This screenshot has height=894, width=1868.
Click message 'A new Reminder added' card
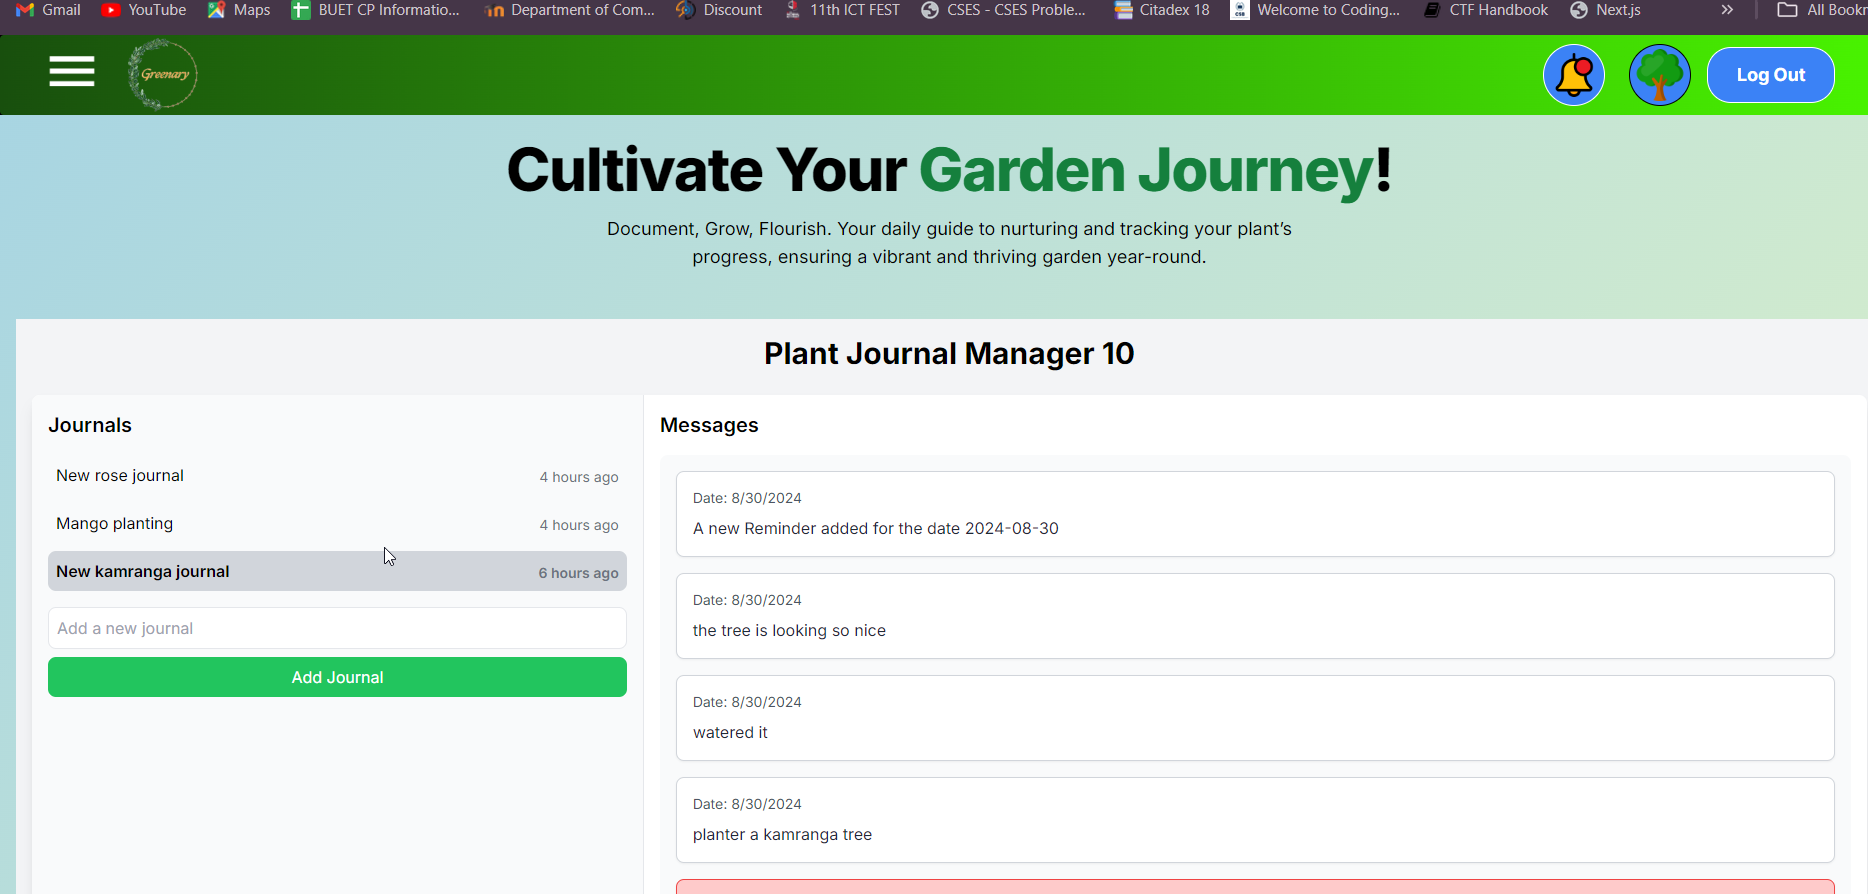pos(1255,514)
